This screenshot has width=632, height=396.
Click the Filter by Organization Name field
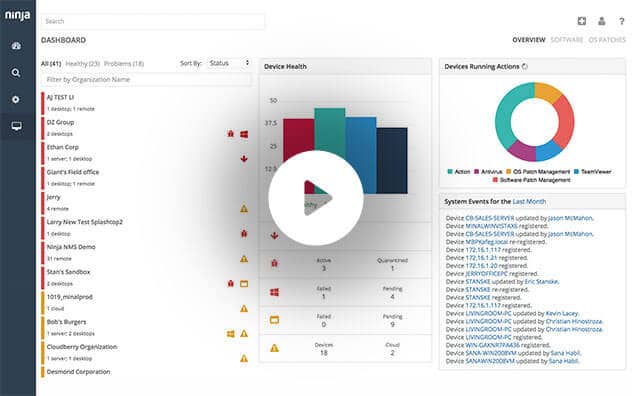click(x=146, y=80)
